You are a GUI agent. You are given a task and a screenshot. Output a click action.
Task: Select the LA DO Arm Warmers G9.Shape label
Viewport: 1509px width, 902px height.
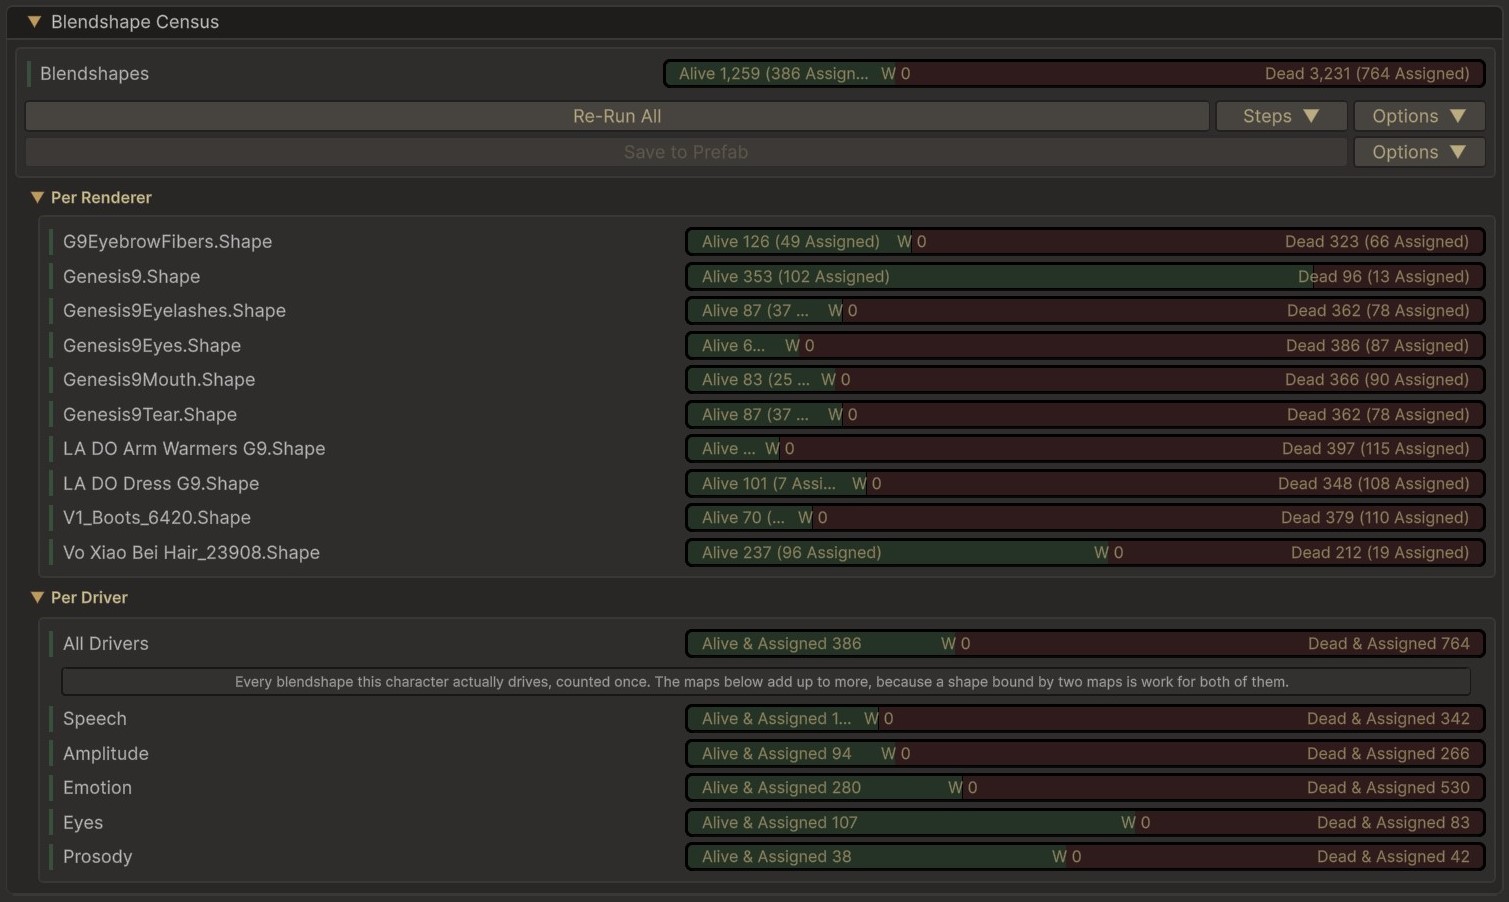tap(194, 449)
